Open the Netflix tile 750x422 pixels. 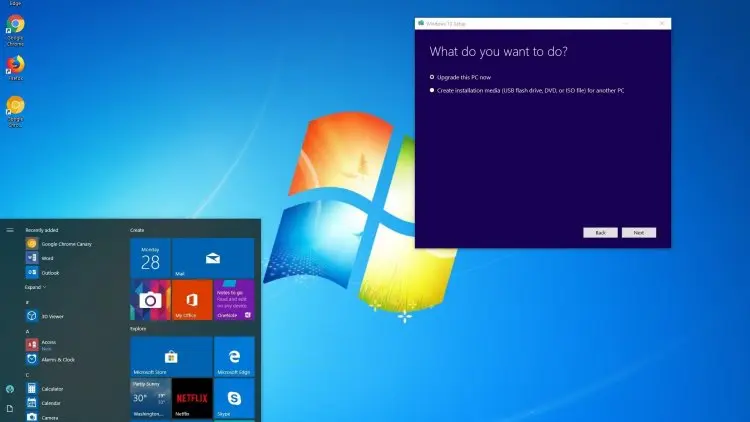tap(192, 398)
